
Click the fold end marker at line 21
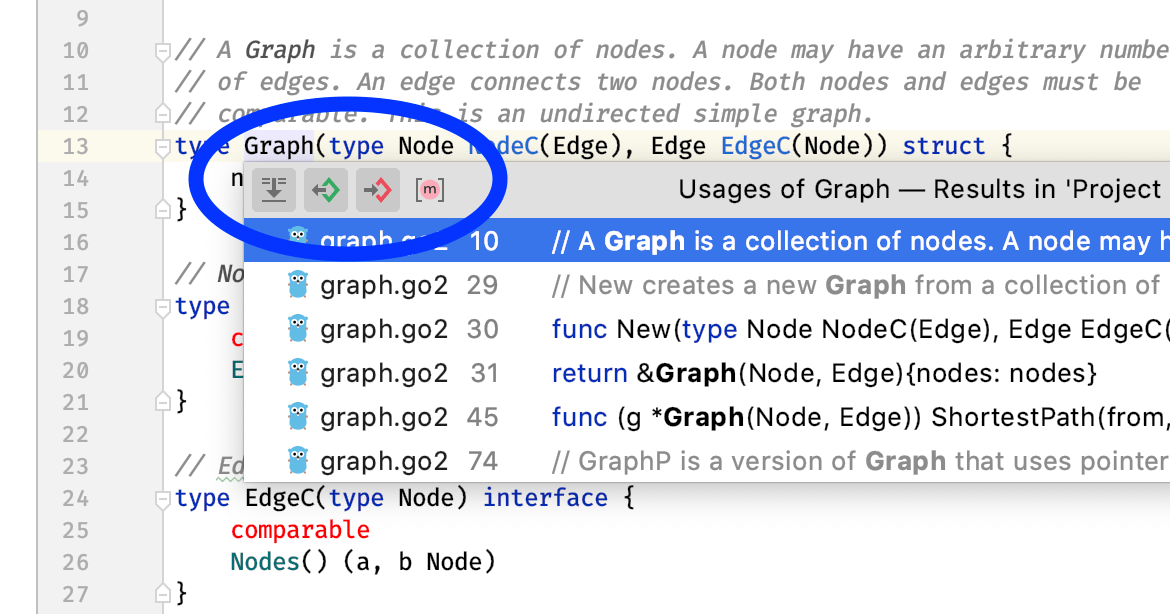(x=163, y=403)
